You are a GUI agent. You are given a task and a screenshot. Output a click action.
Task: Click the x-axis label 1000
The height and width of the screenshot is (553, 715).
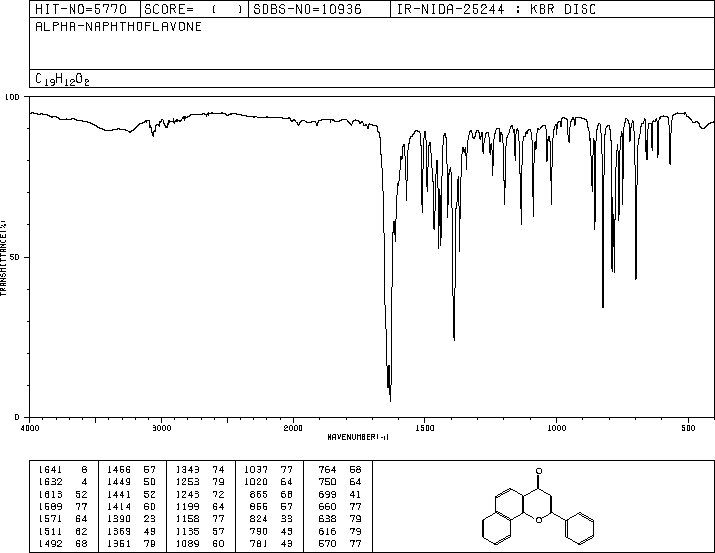[556, 428]
